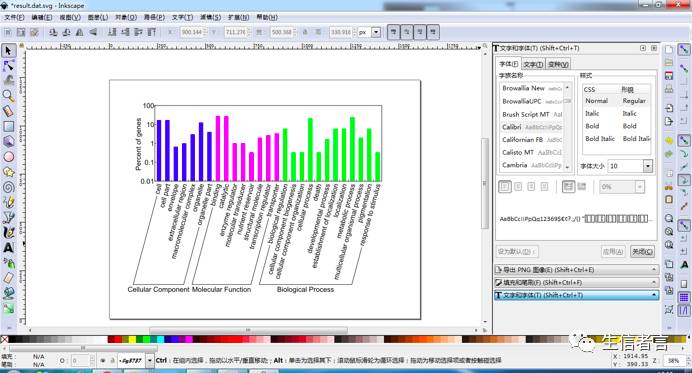Open the px units dropdown
This screenshot has width=692, height=373.
376,32
